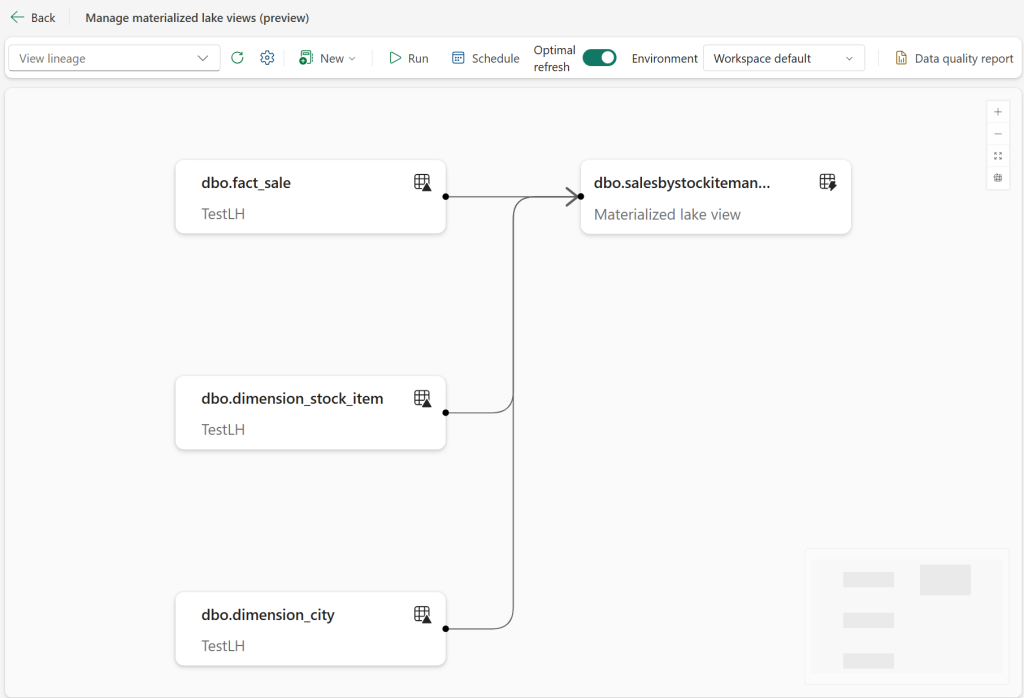The height and width of the screenshot is (698, 1024).
Task: Toggle Optimal refresh off
Action: [599, 58]
